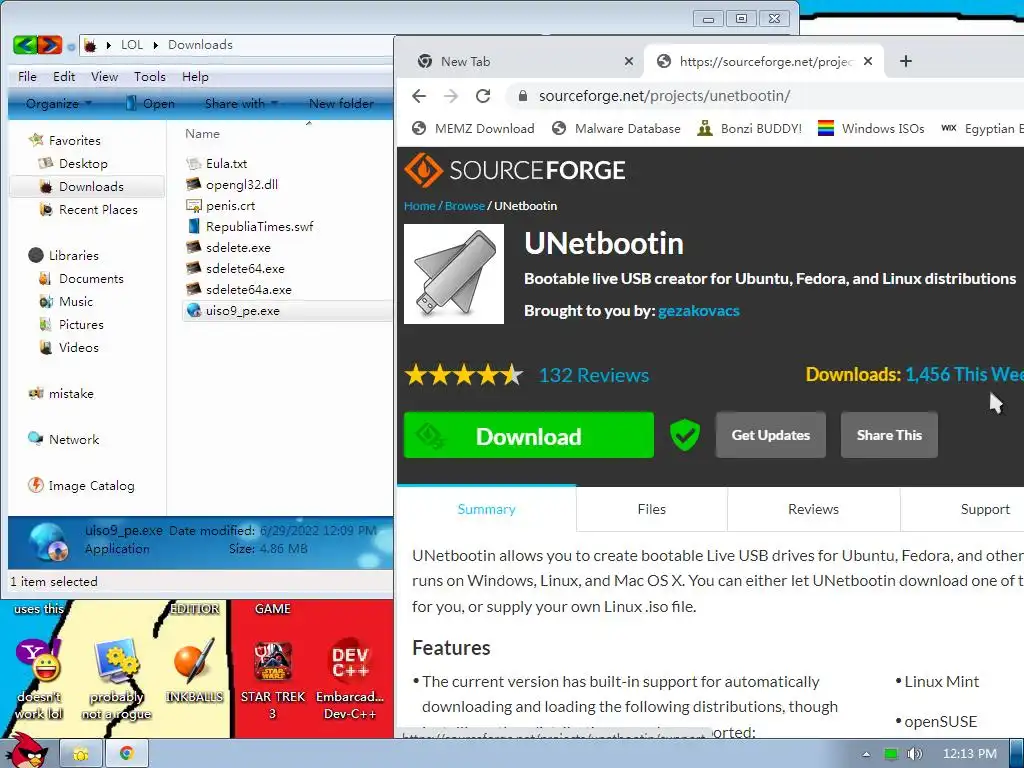Click the sdelete64a.exe file icon

(193, 289)
